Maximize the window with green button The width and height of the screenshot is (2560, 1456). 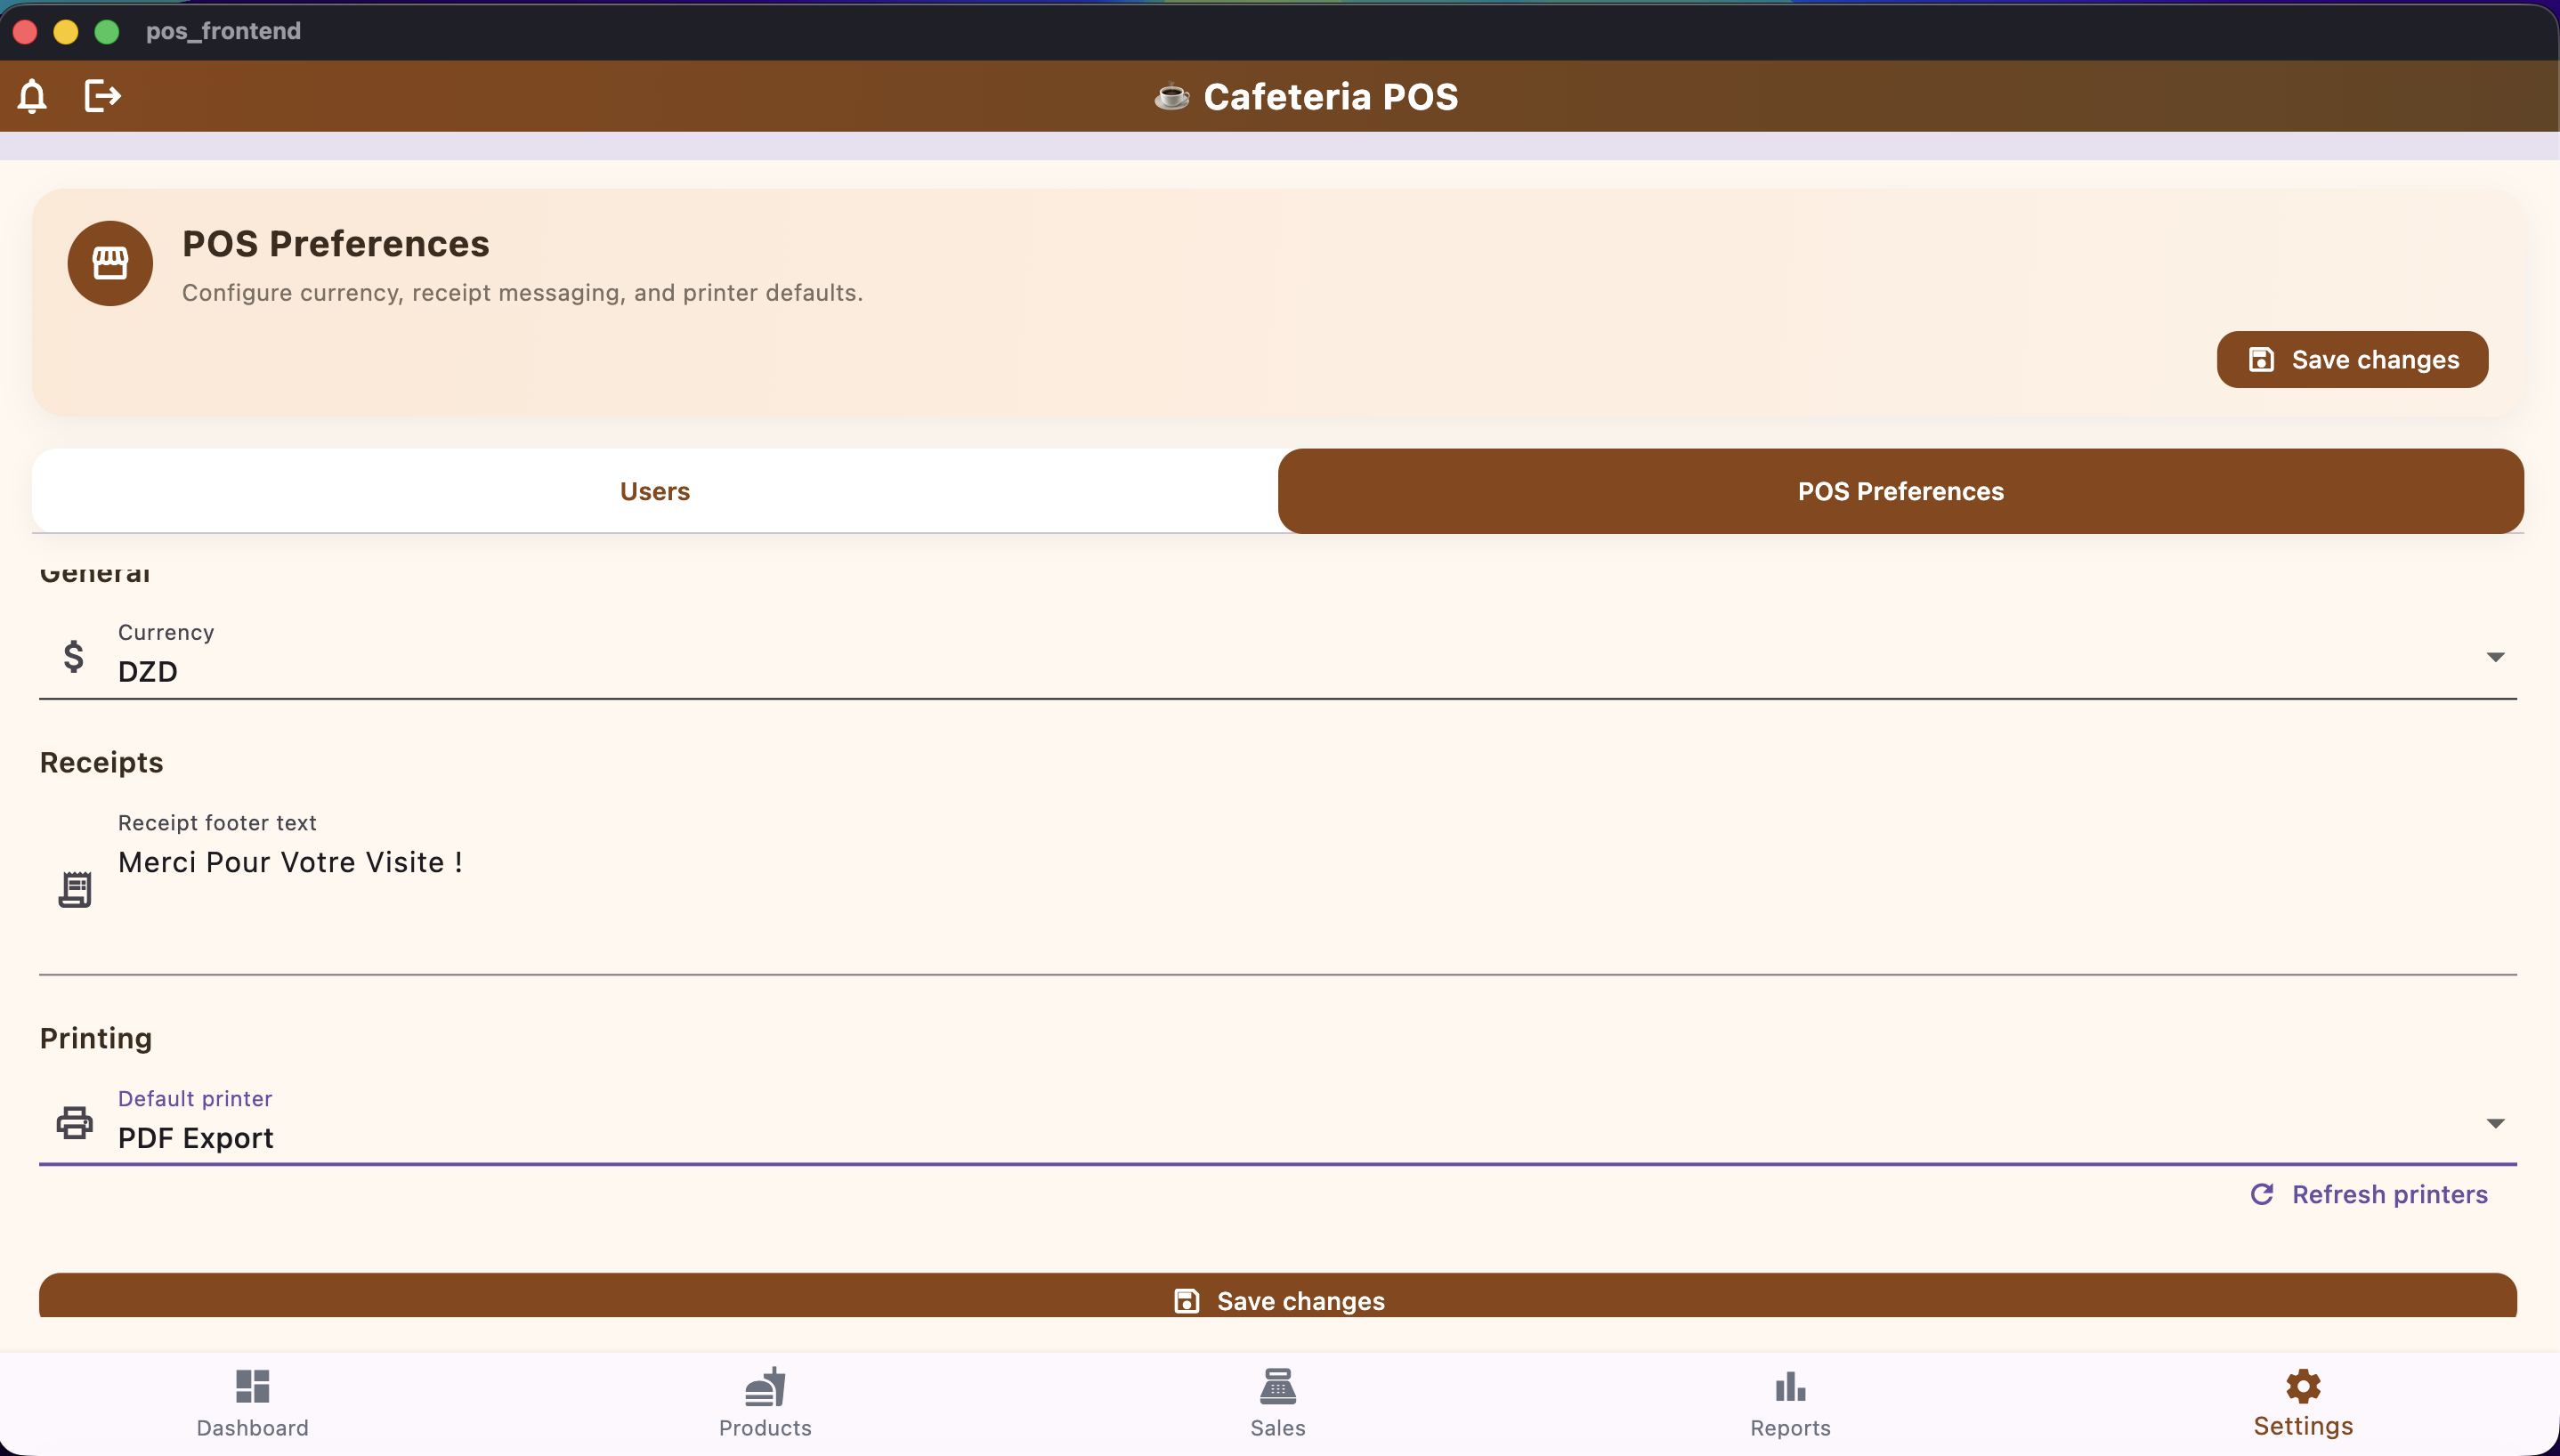click(x=107, y=32)
